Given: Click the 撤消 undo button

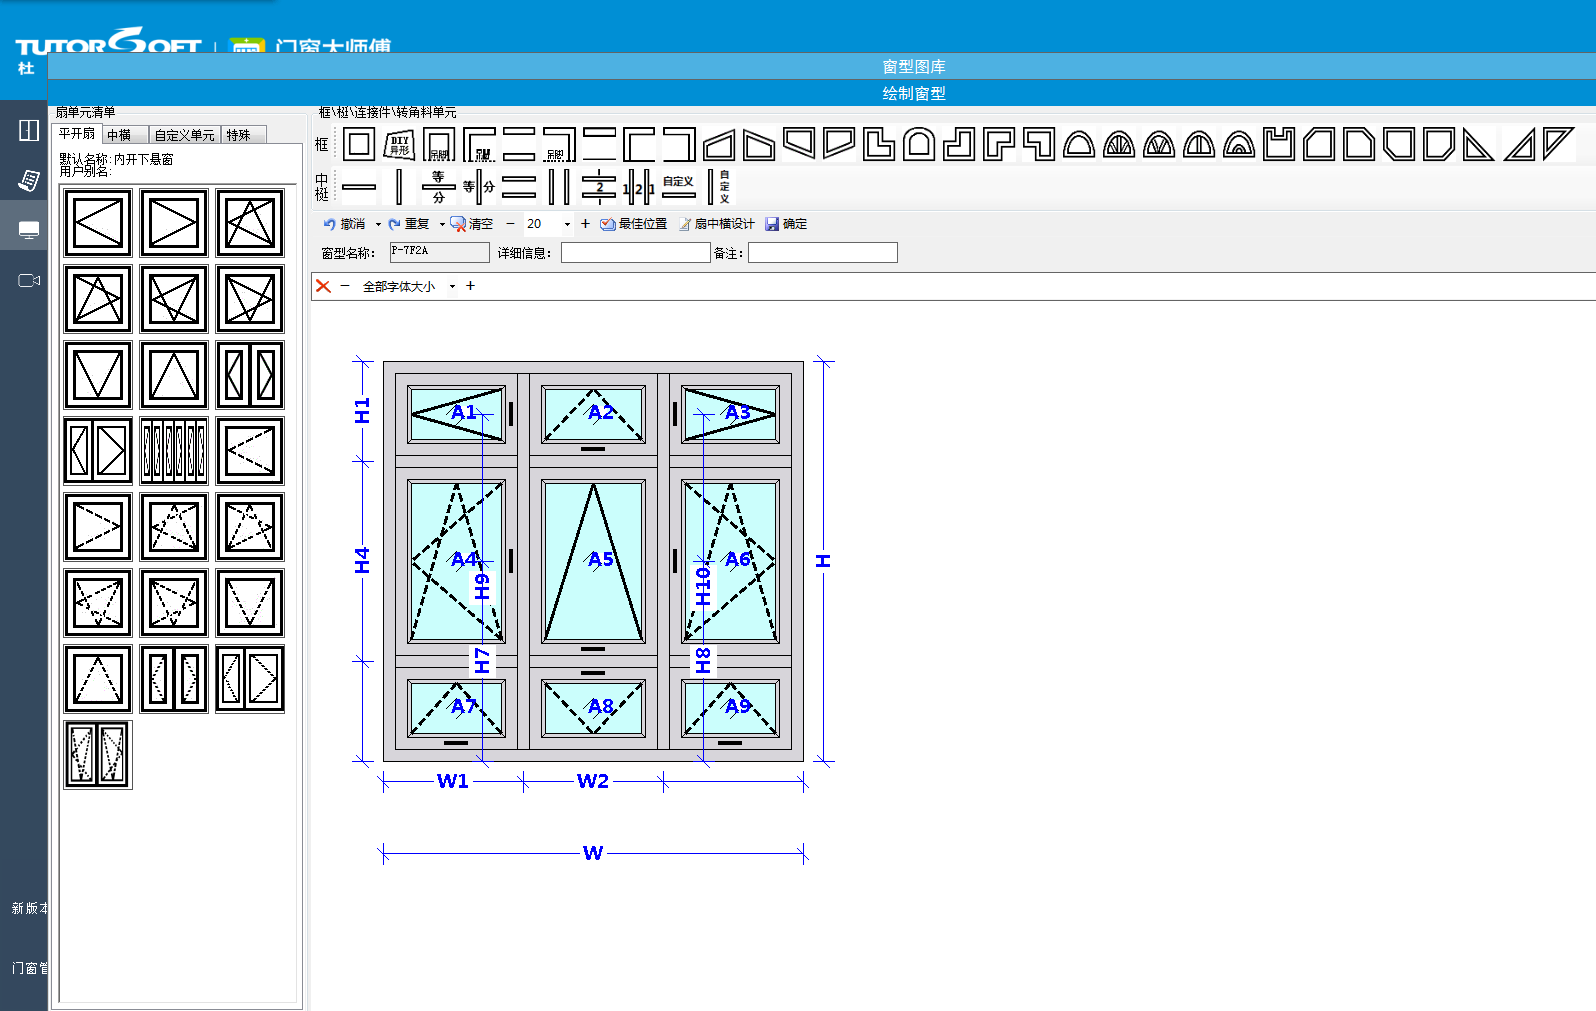Looking at the screenshot, I should pos(345,224).
